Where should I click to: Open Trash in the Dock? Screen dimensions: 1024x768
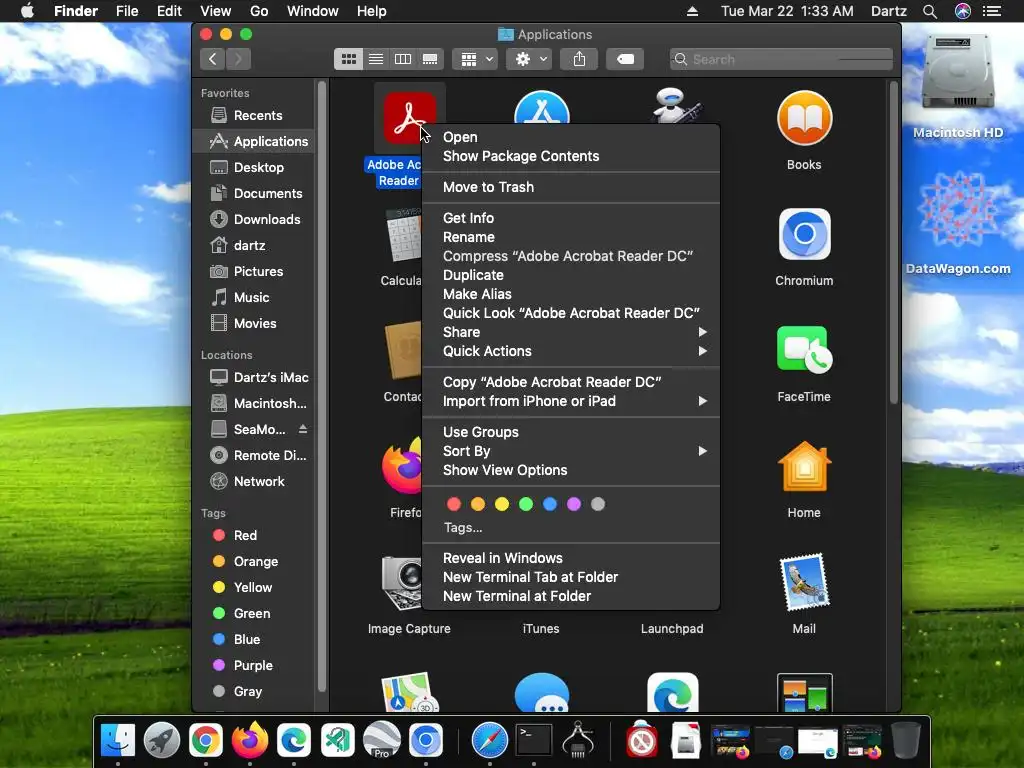tap(906, 741)
